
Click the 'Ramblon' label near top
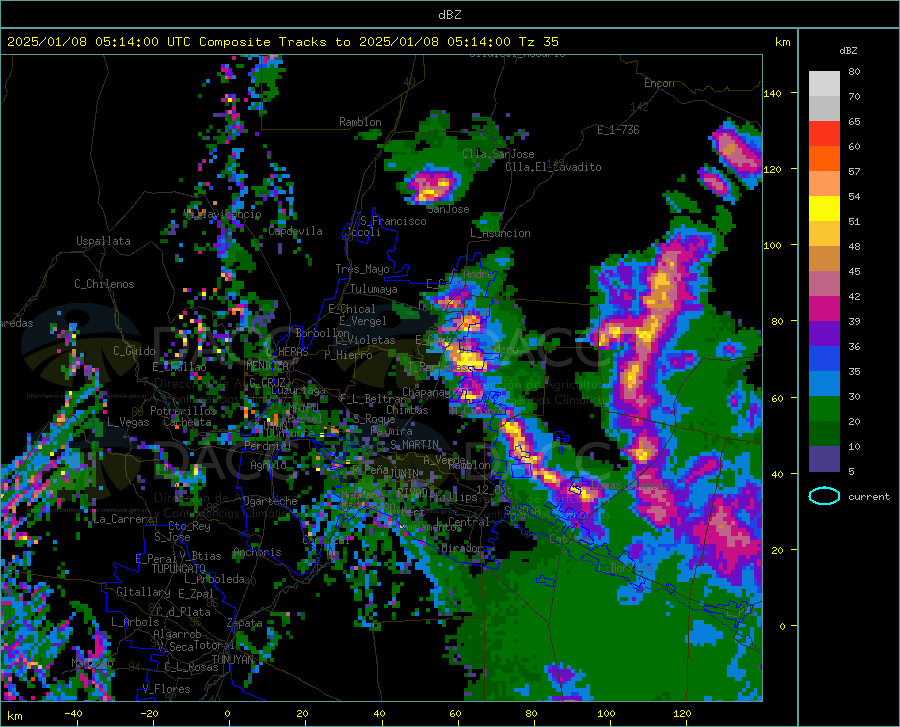[360, 122]
